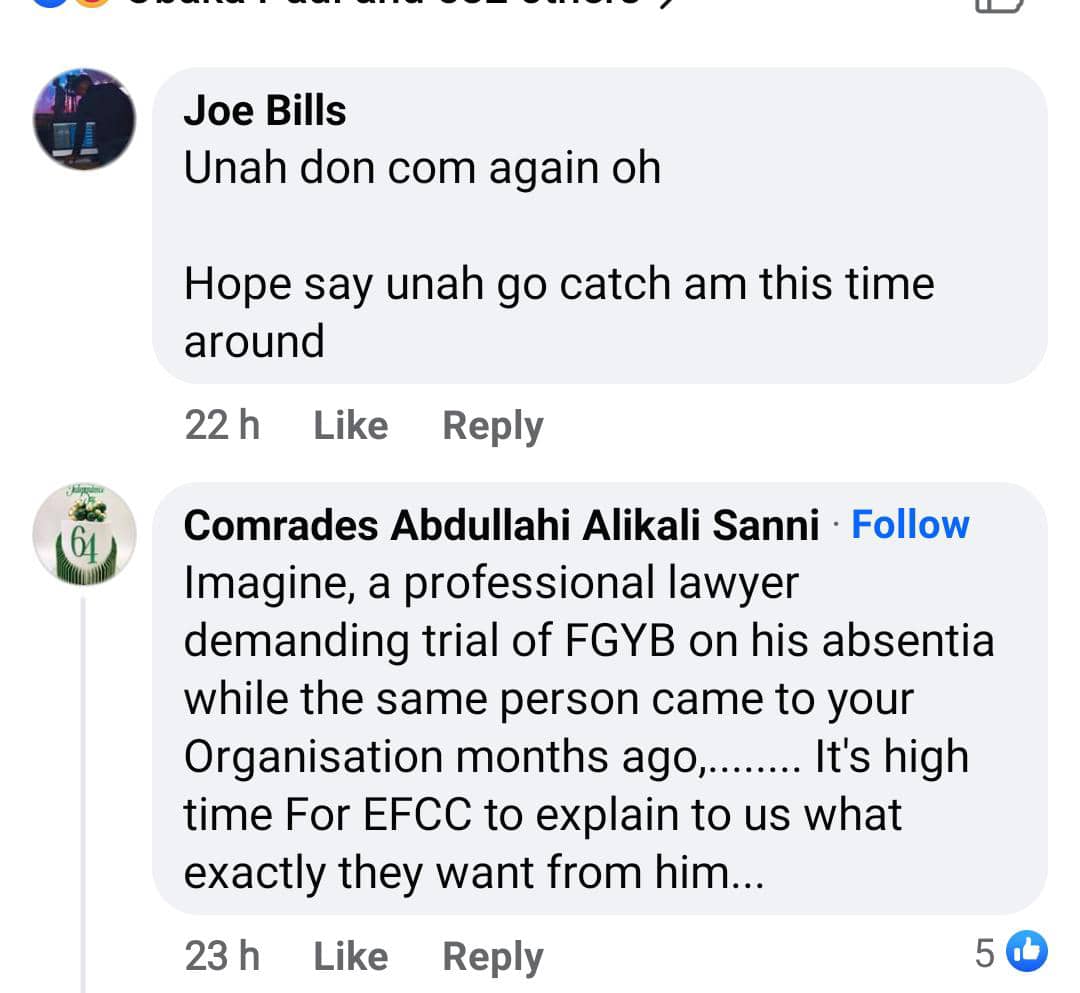Reply to Joe Bills' comment
Image resolution: width=1080 pixels, height=993 pixels.
[x=492, y=426]
